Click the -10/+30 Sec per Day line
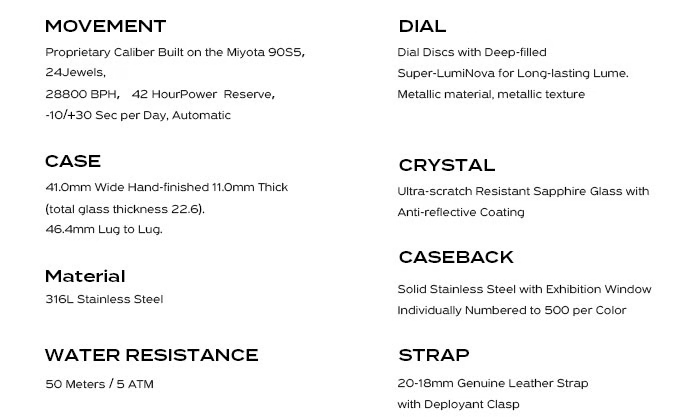680x418 pixels. coord(138,115)
